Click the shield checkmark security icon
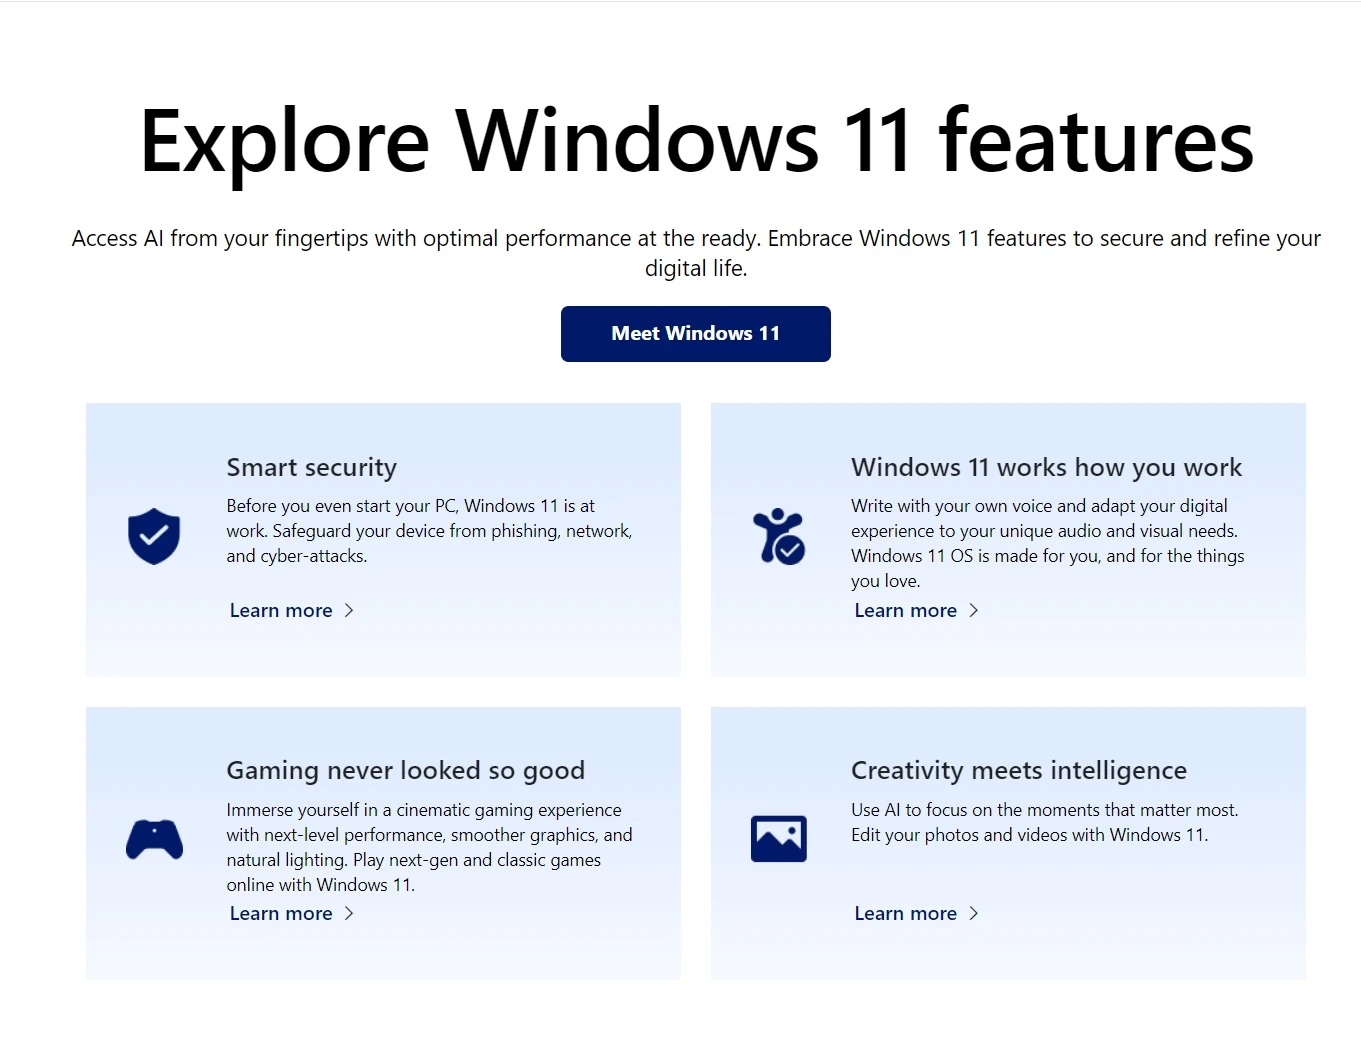This screenshot has width=1361, height=1047. click(154, 536)
